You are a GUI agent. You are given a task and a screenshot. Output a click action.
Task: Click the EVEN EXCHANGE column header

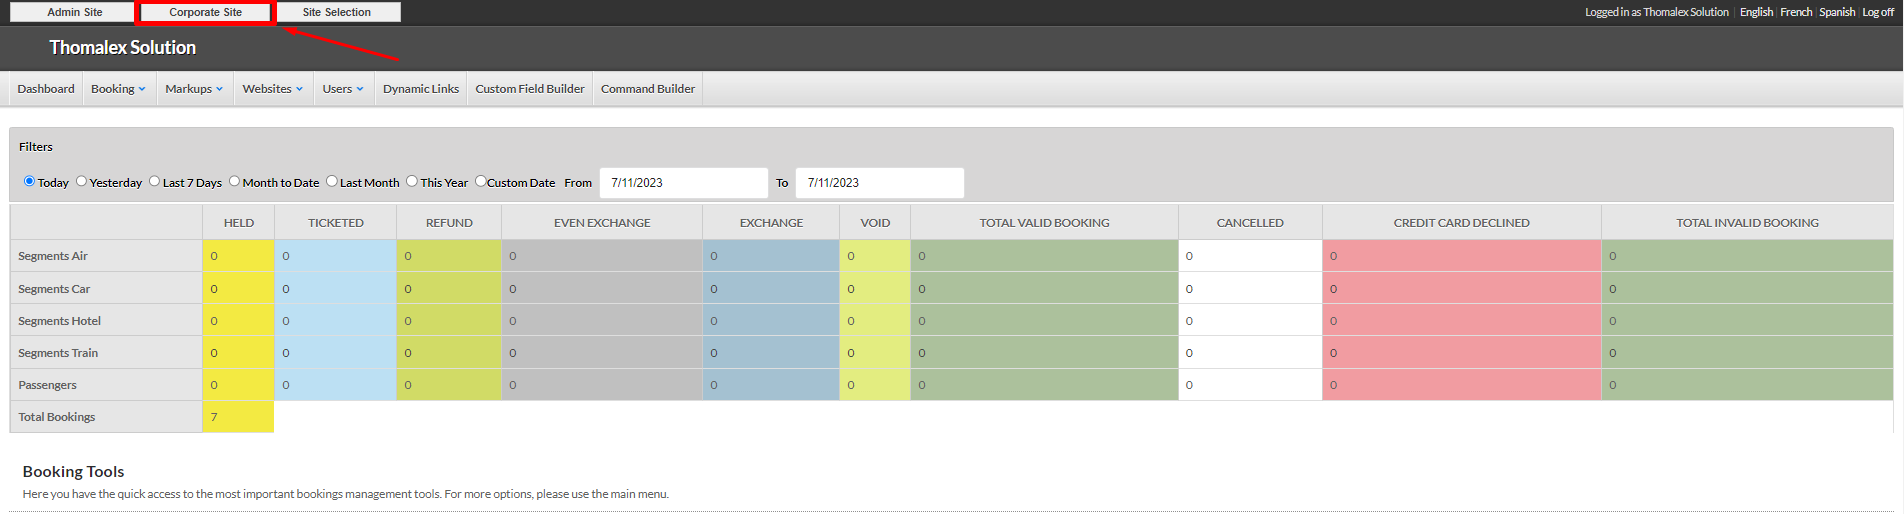602,223
